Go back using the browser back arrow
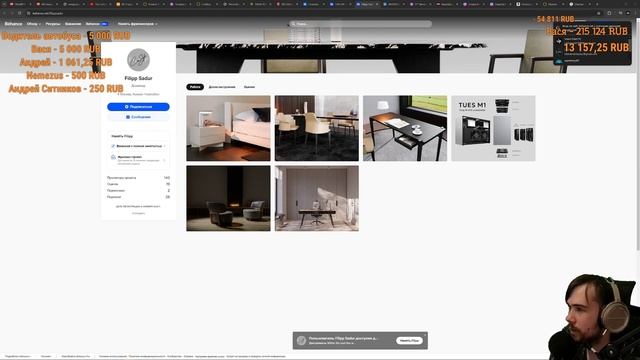Image resolution: width=640 pixels, height=360 pixels. point(4,13)
